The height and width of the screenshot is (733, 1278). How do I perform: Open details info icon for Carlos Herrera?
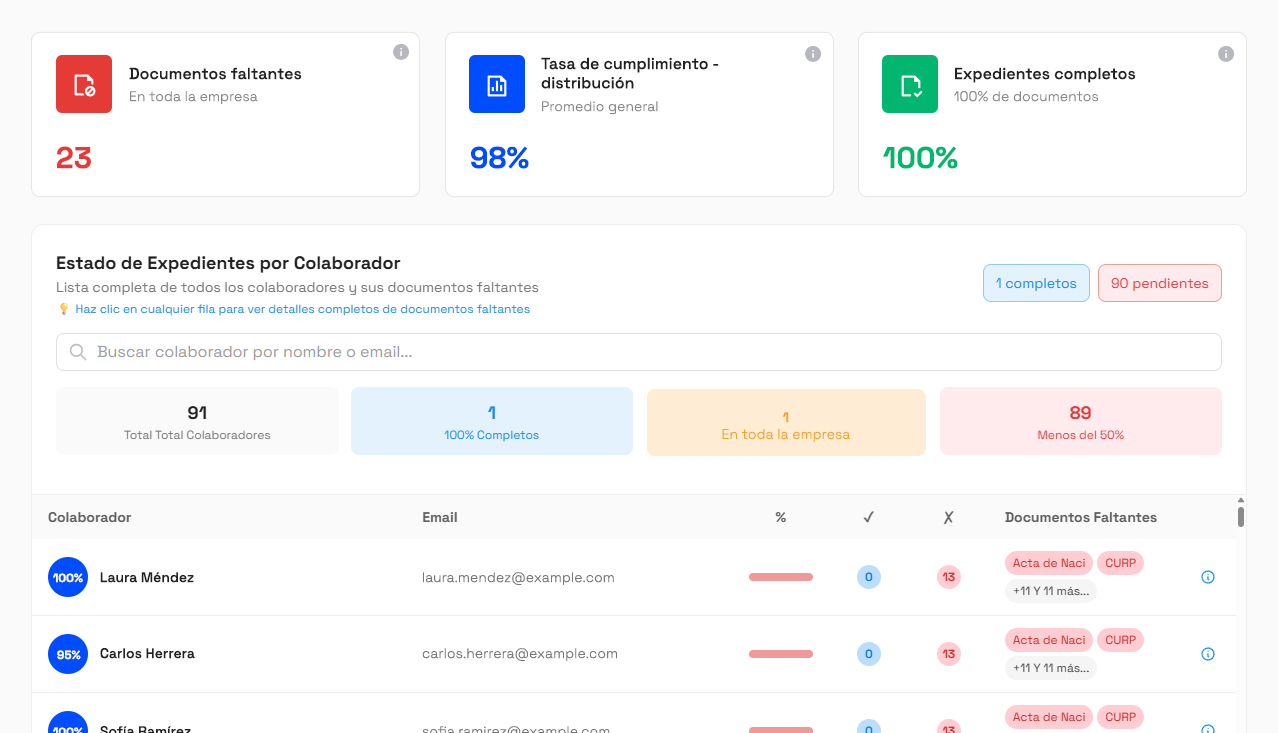[1208, 654]
